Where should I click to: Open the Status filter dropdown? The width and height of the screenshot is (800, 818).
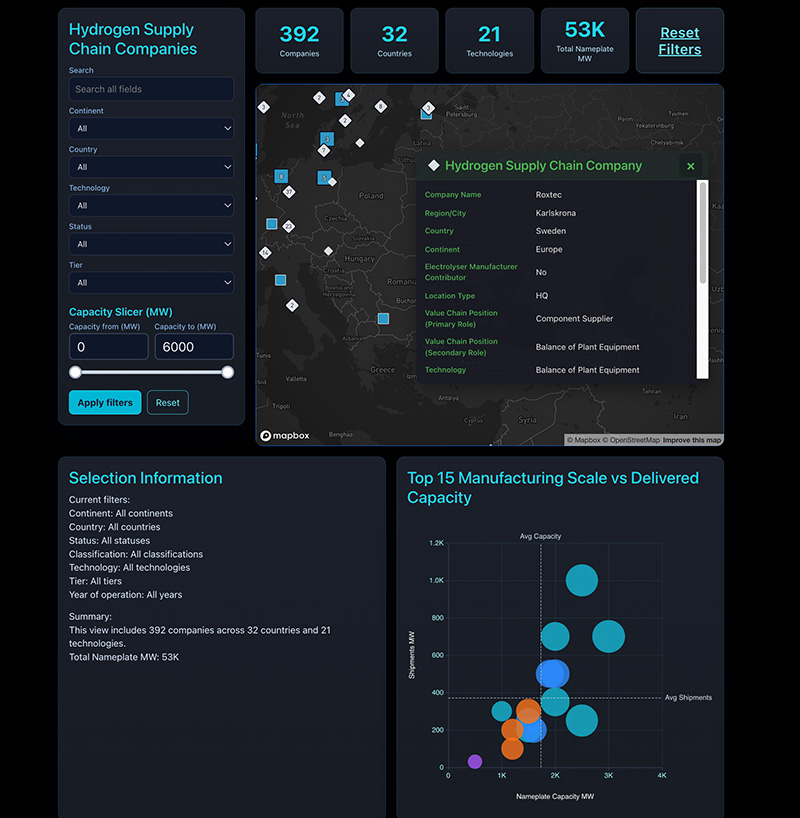point(151,244)
